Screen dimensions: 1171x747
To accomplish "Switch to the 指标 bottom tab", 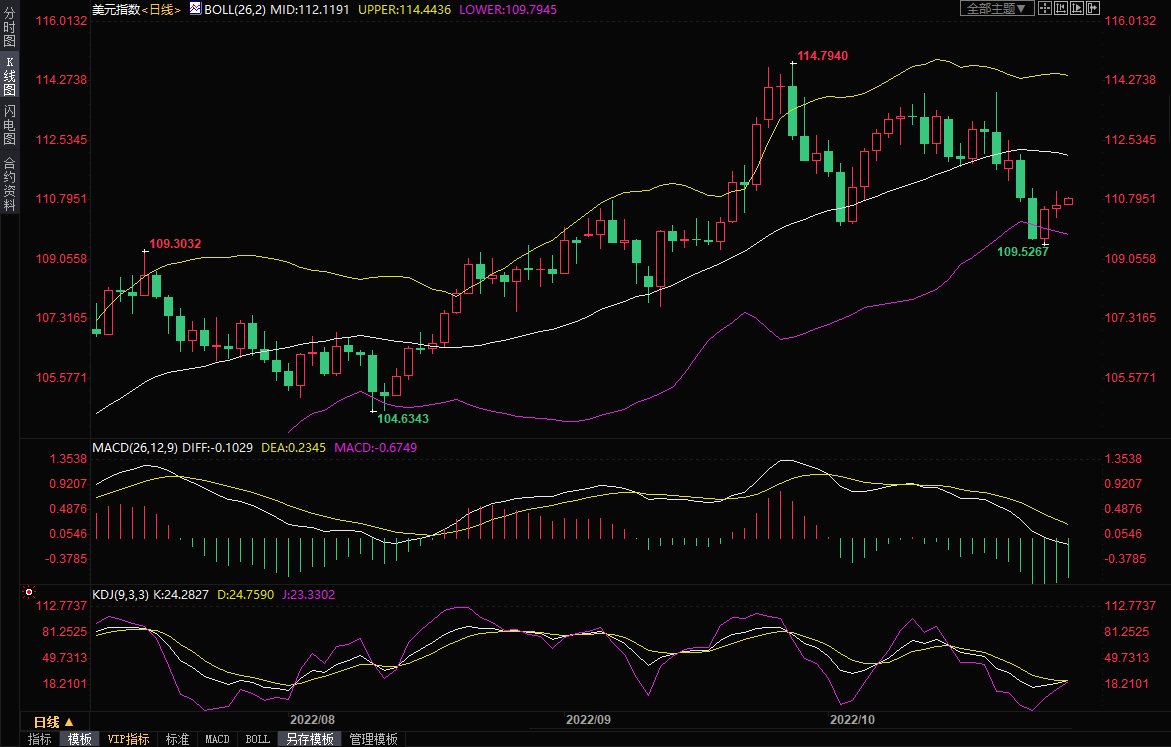I will [x=40, y=739].
